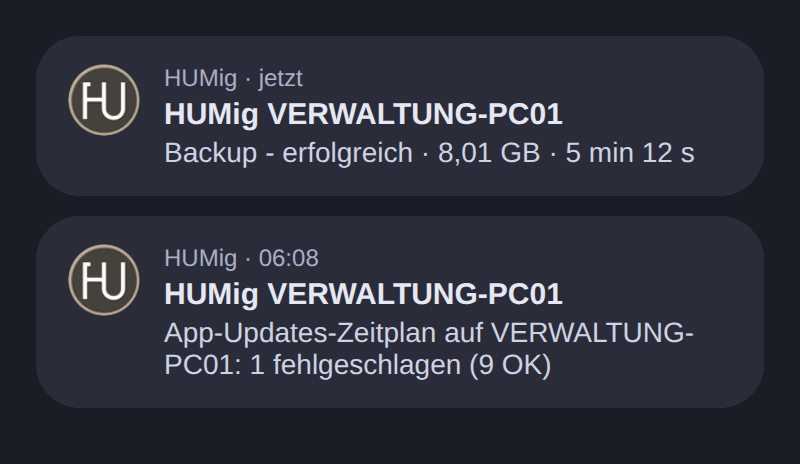Screen dimensions: 800x464
Task: Click the HUMig app name beside 06:08
Action: [201, 258]
